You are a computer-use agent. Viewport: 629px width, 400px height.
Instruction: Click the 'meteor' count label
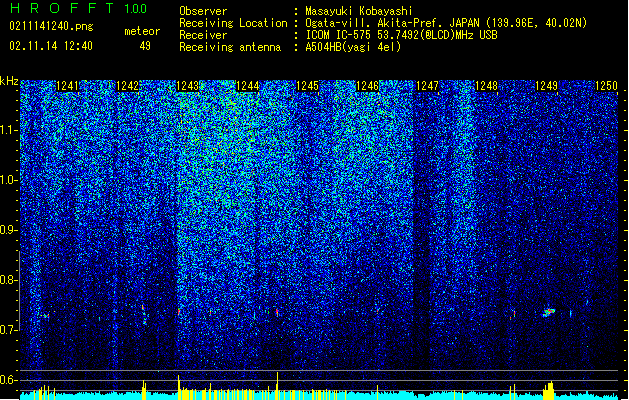coord(142,31)
